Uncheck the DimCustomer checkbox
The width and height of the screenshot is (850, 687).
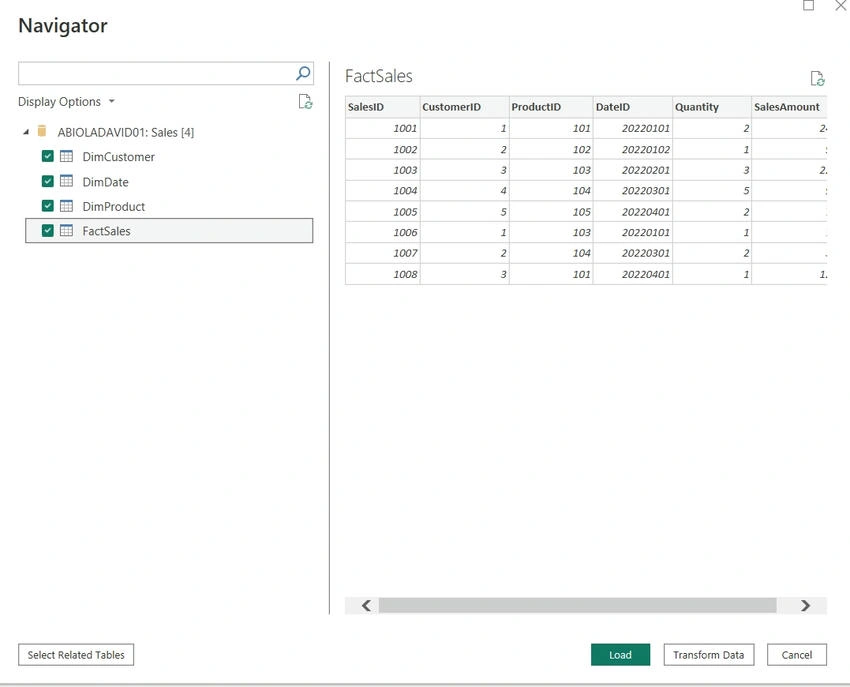tap(48, 157)
